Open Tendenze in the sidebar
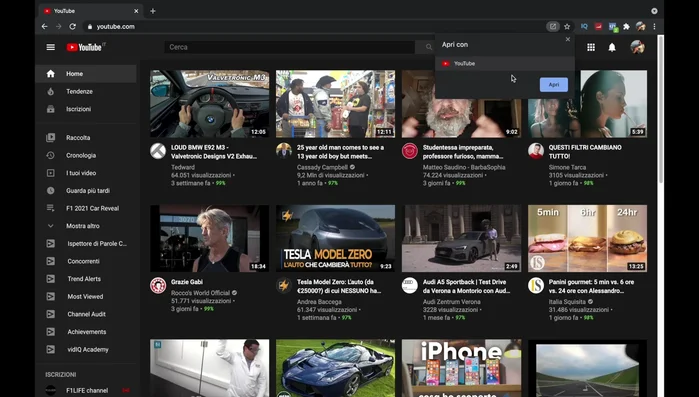 click(x=86, y=91)
